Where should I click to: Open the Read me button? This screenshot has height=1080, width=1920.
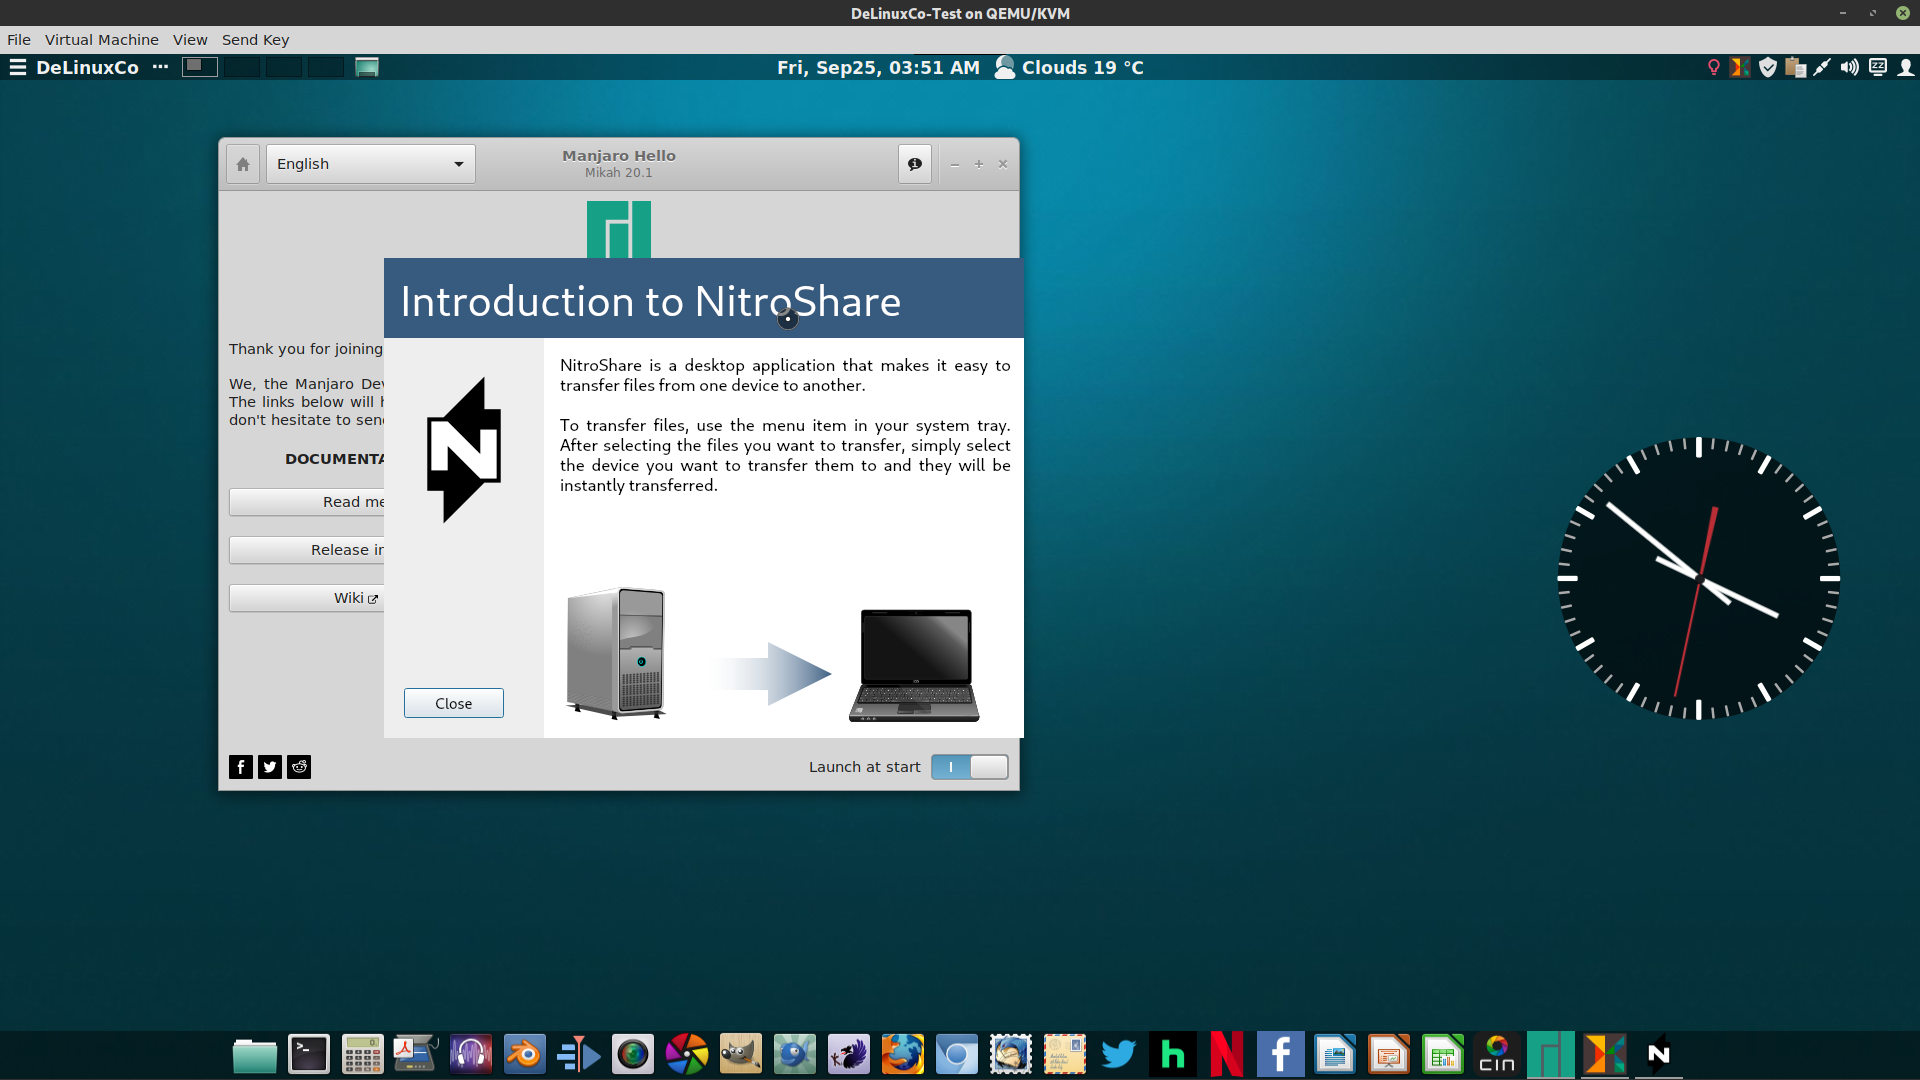pyautogui.click(x=307, y=502)
